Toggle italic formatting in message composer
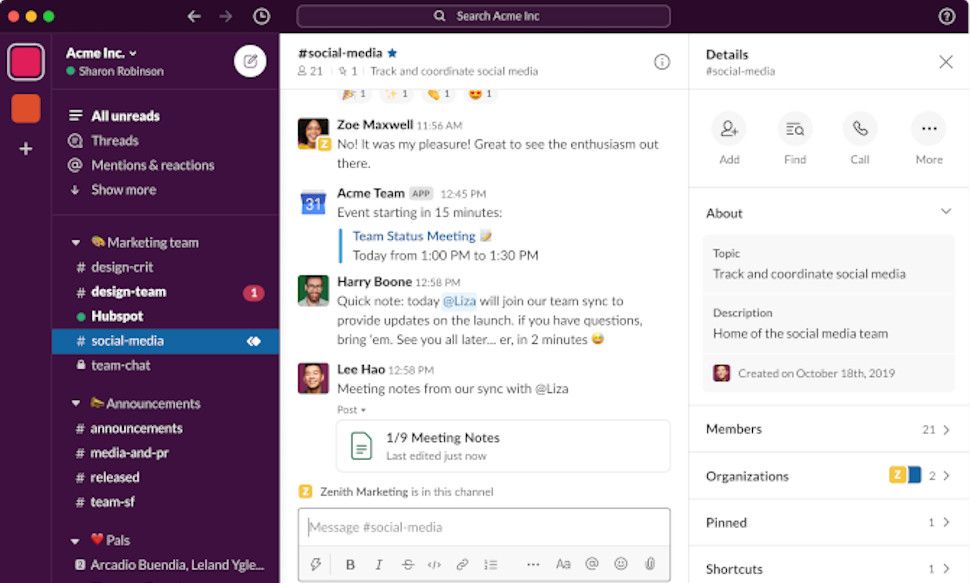970x583 pixels. 379,564
